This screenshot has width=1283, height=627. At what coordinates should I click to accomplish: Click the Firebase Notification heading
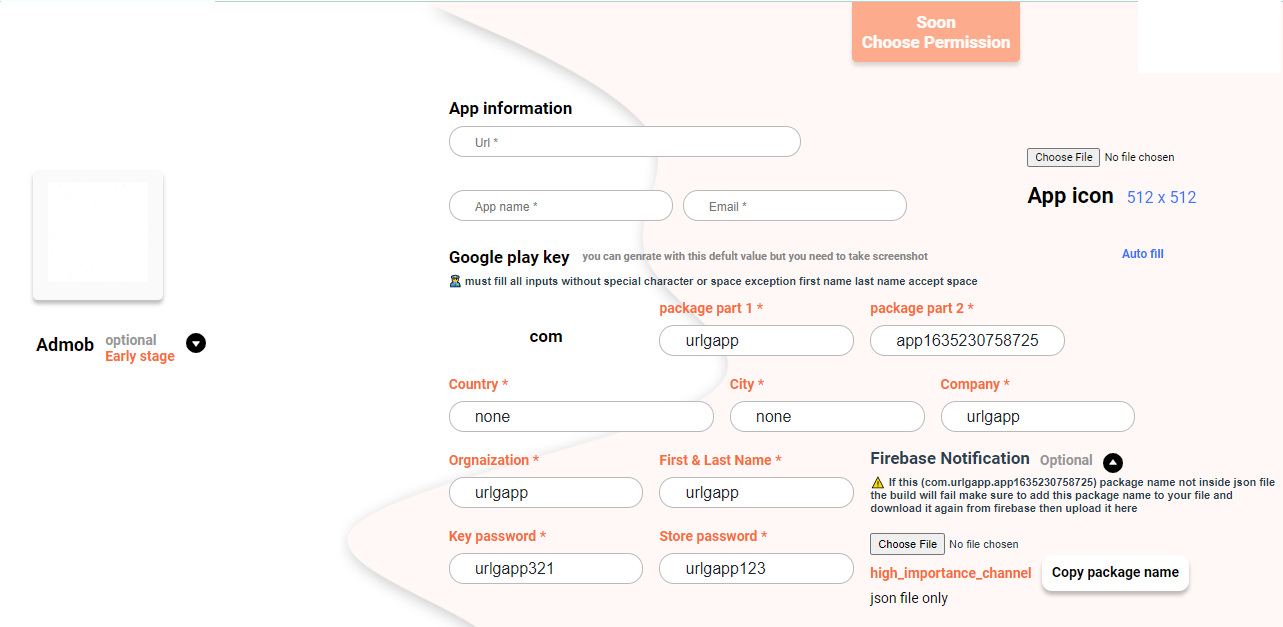click(950, 458)
